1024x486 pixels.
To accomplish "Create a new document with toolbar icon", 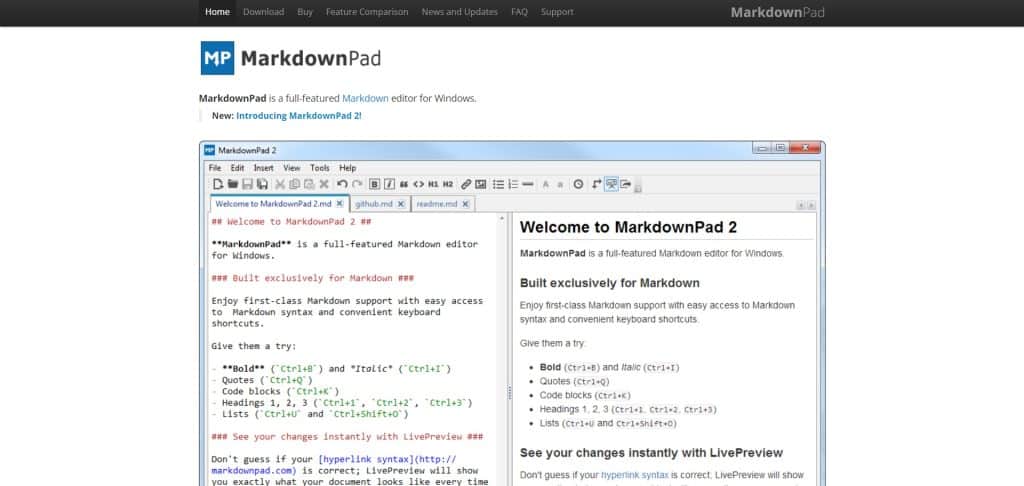I will pyautogui.click(x=217, y=184).
